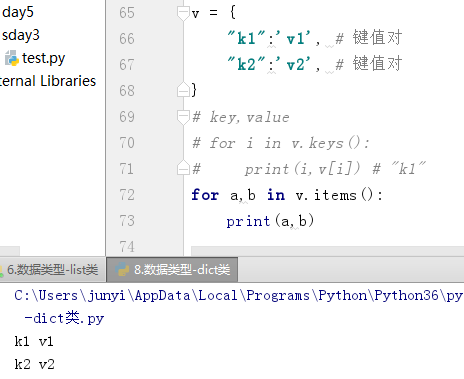Click line number 72 in gutter
464x379 pixels.
pos(127,195)
